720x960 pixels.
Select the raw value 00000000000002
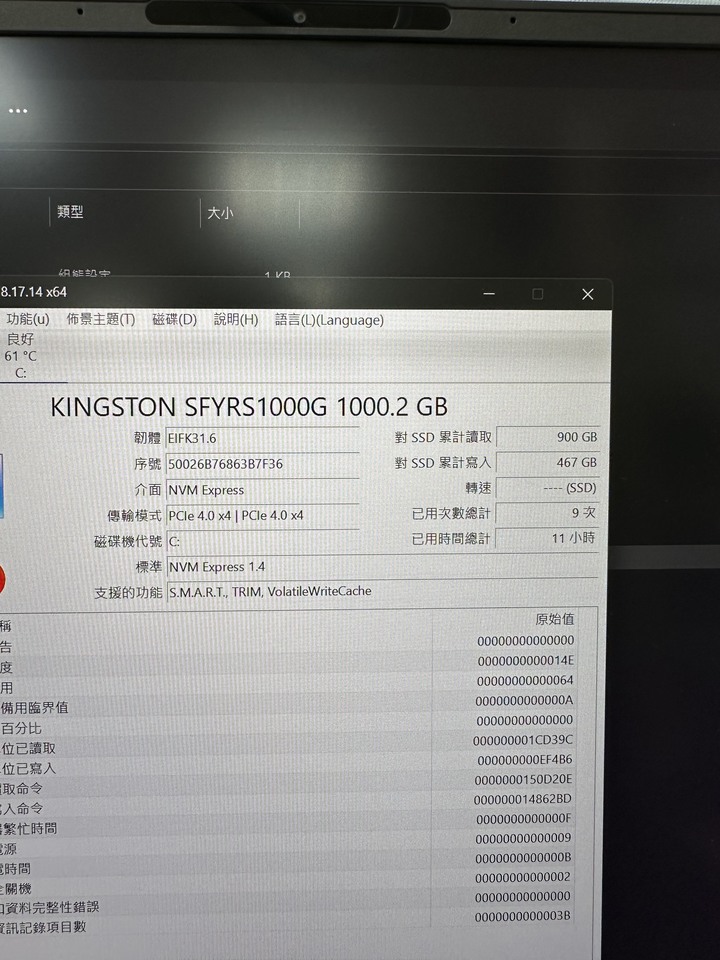(523, 877)
